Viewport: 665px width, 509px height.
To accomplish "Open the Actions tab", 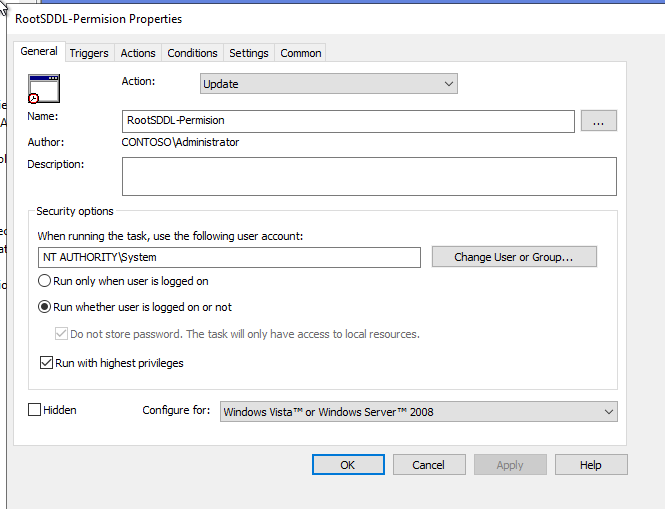I will pyautogui.click(x=138, y=53).
